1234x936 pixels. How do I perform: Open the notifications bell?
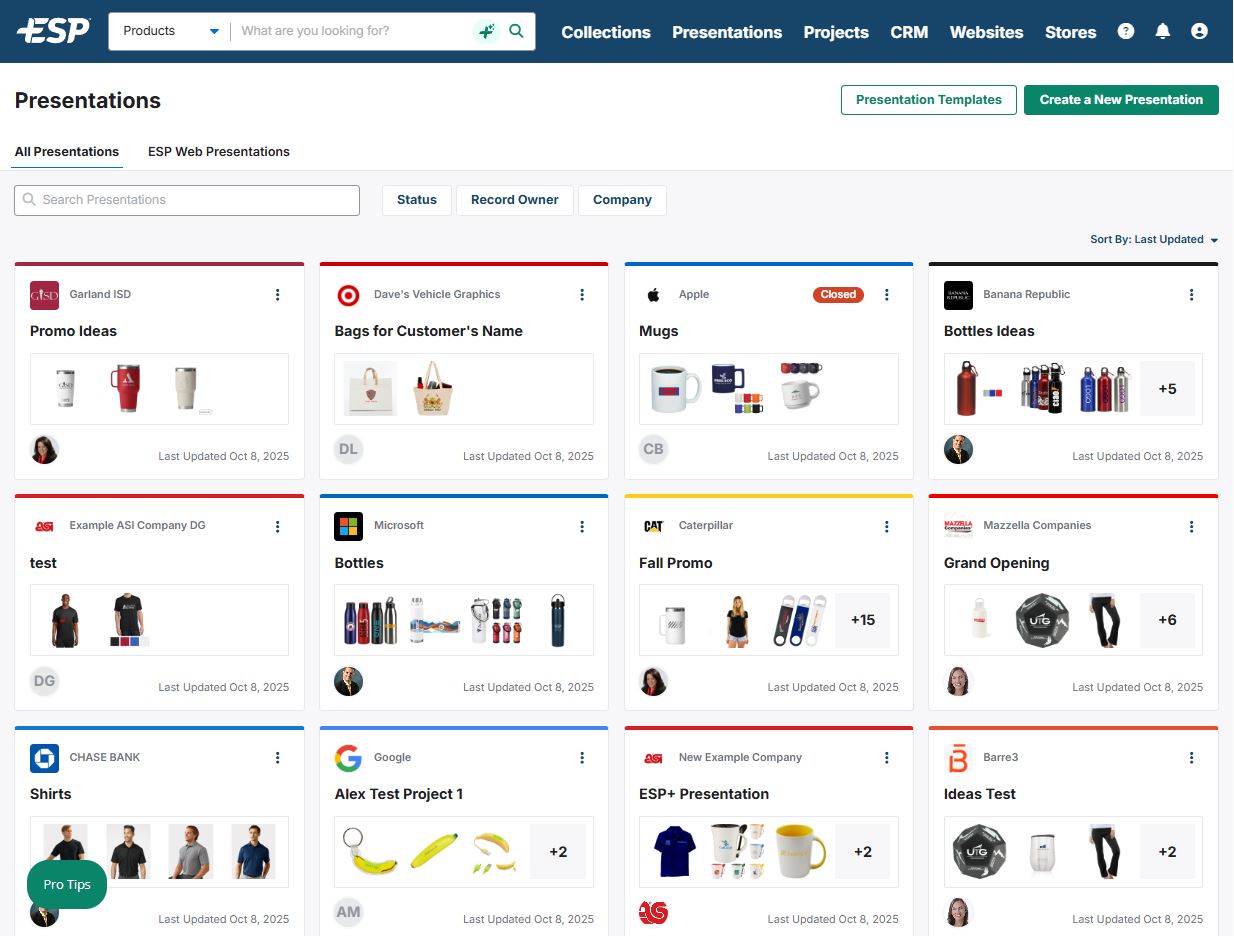tap(1162, 31)
